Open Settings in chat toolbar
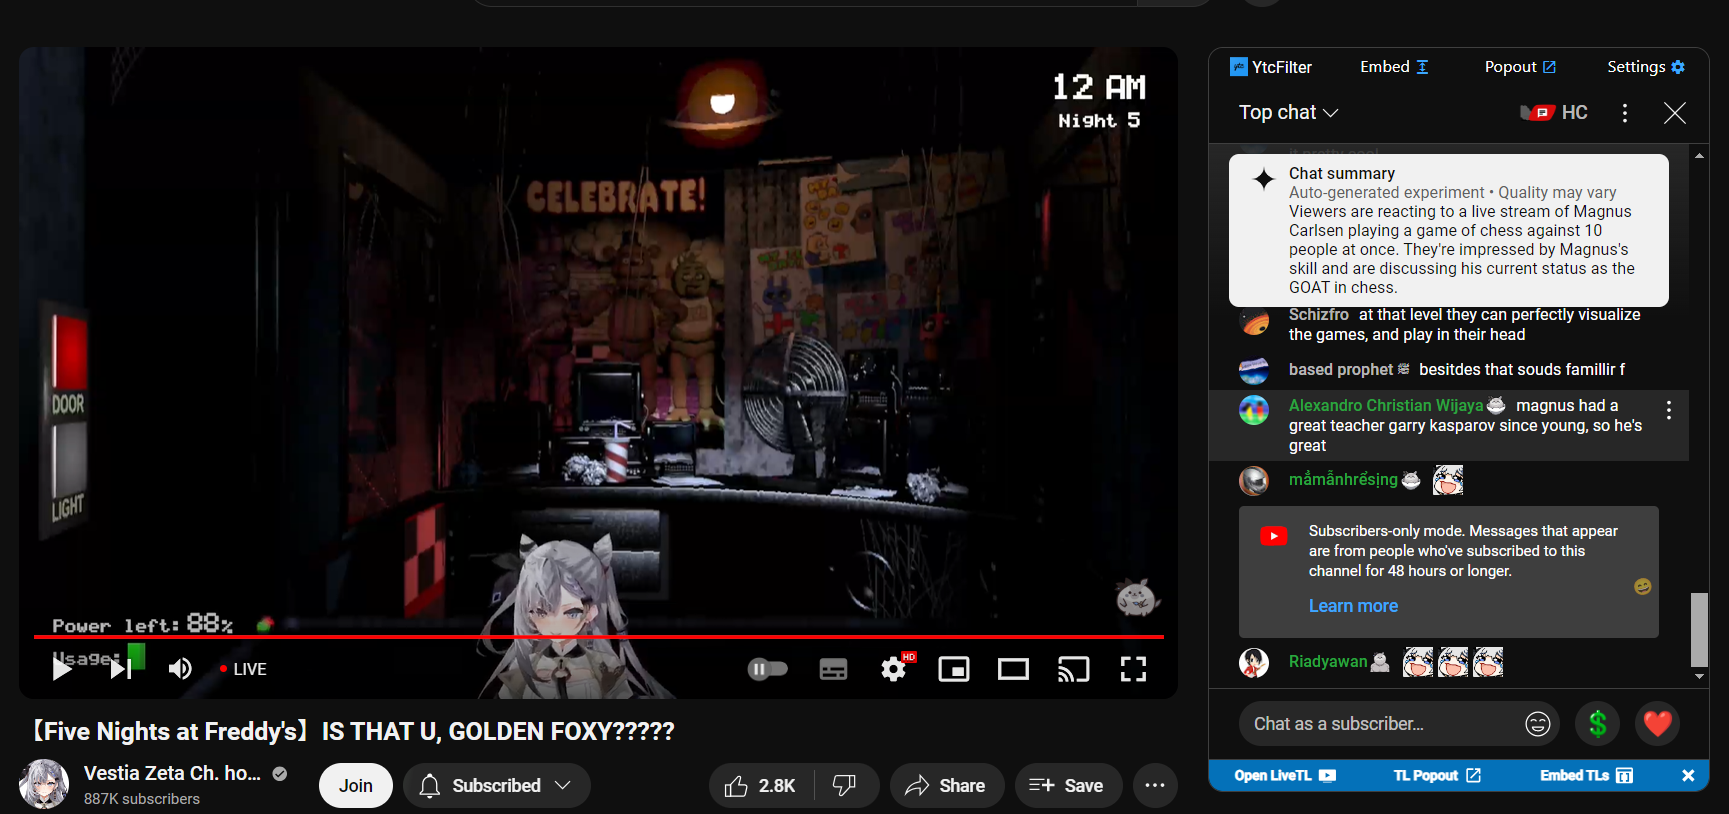 [1645, 67]
